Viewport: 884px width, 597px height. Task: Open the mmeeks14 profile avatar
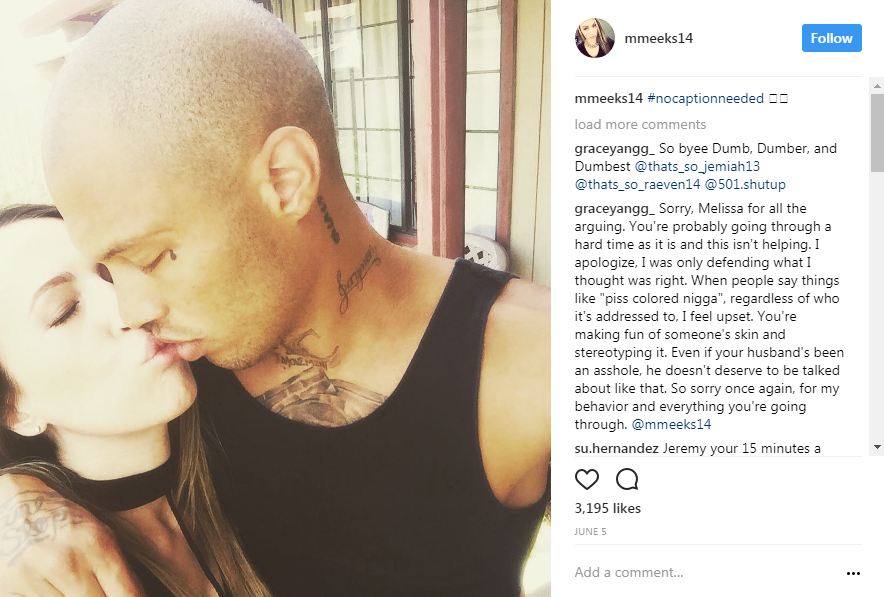[595, 38]
